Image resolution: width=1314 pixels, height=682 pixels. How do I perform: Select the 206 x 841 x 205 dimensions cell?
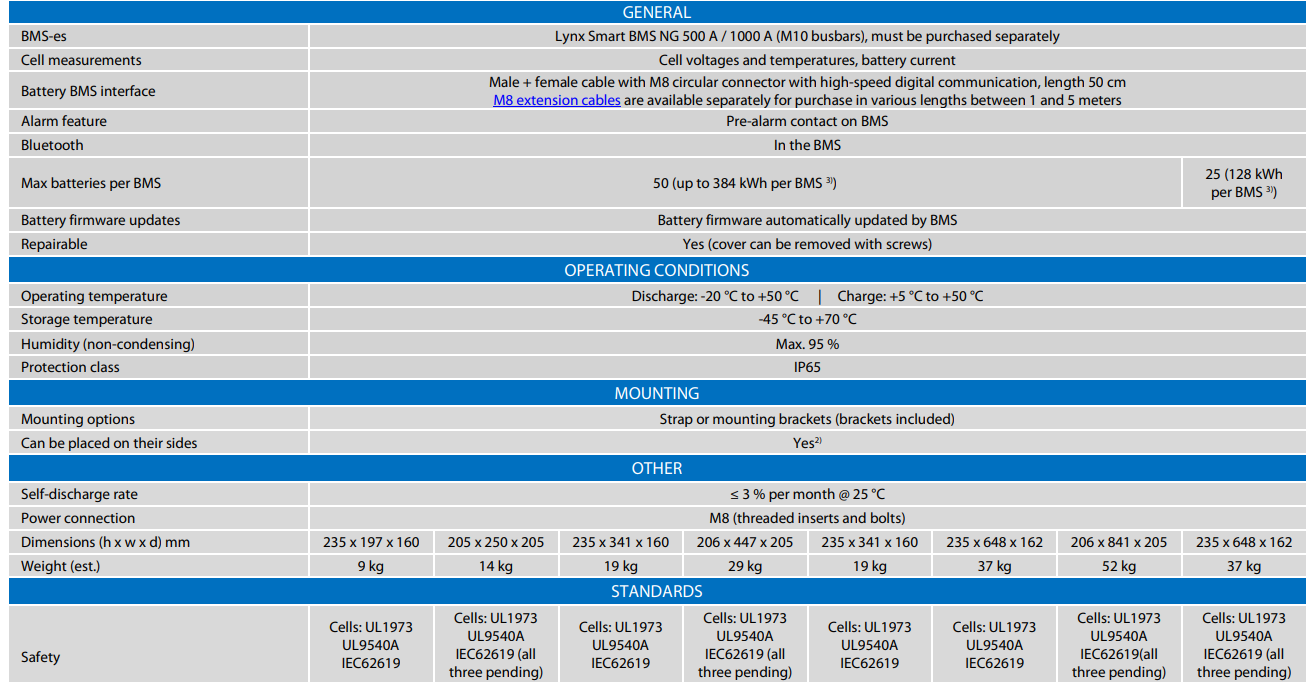point(1118,542)
